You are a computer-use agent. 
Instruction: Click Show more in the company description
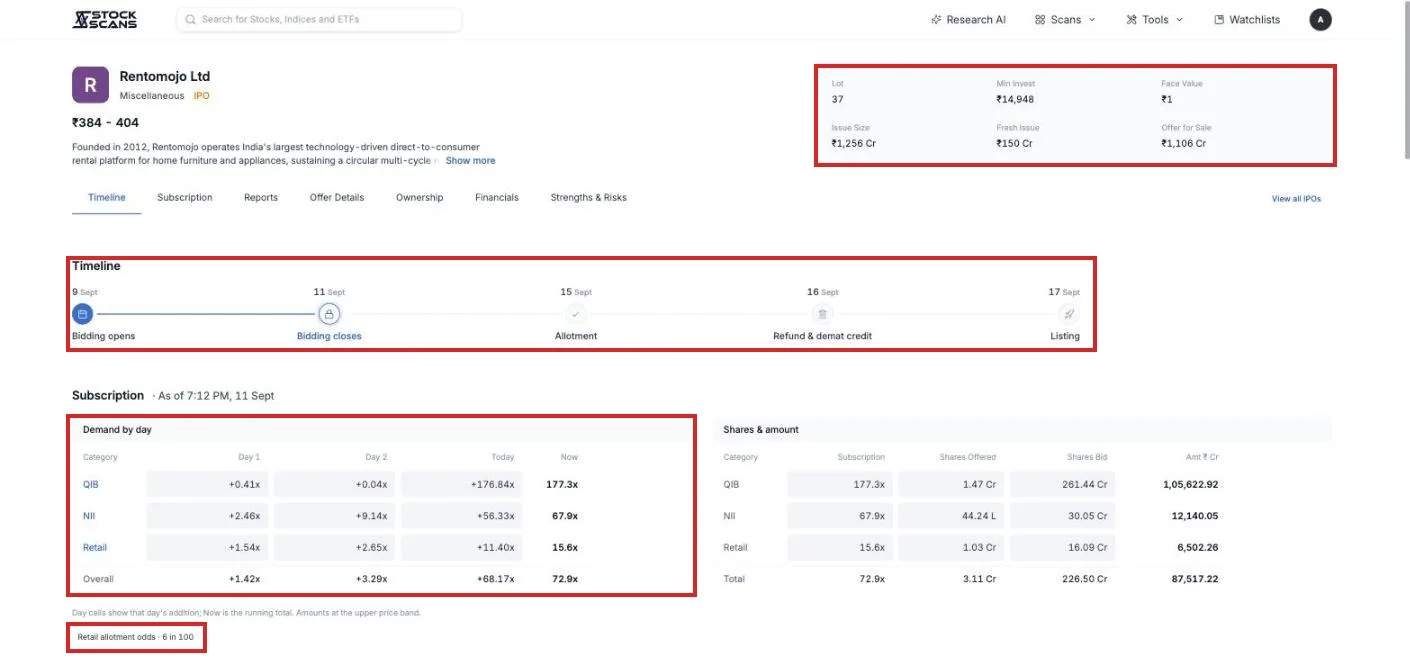(x=470, y=160)
